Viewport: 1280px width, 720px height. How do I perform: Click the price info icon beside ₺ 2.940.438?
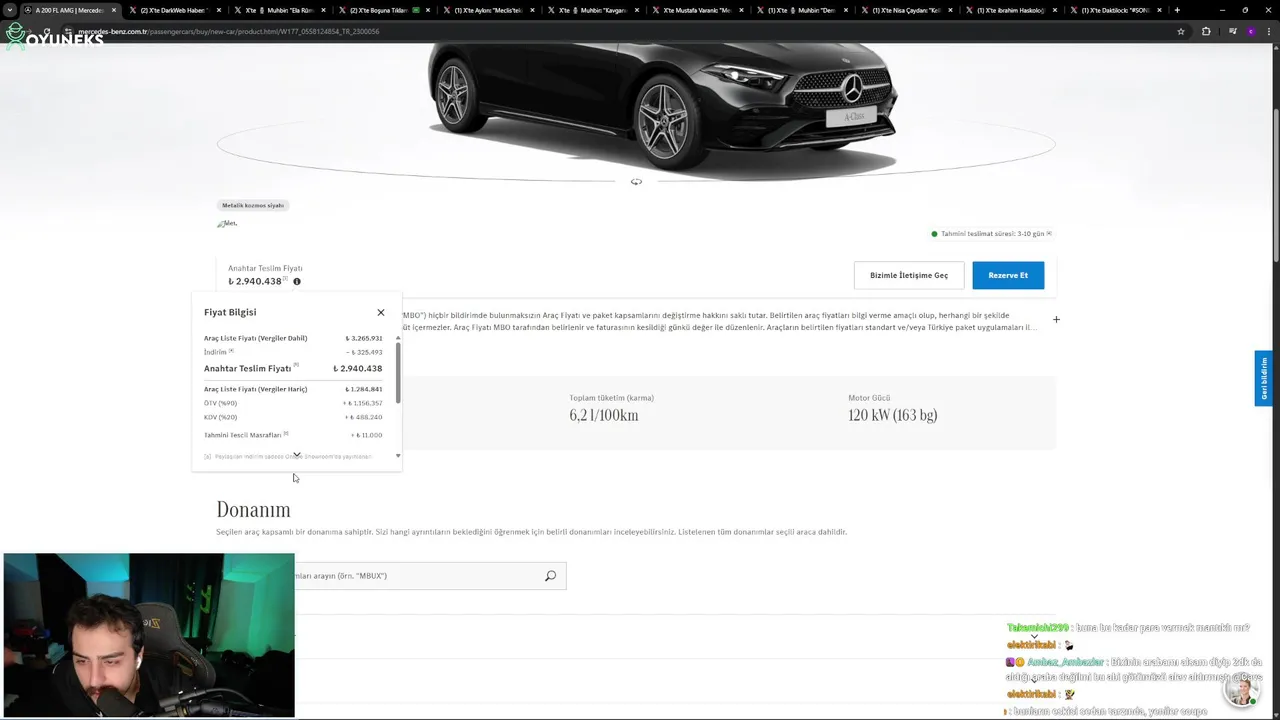click(x=297, y=282)
